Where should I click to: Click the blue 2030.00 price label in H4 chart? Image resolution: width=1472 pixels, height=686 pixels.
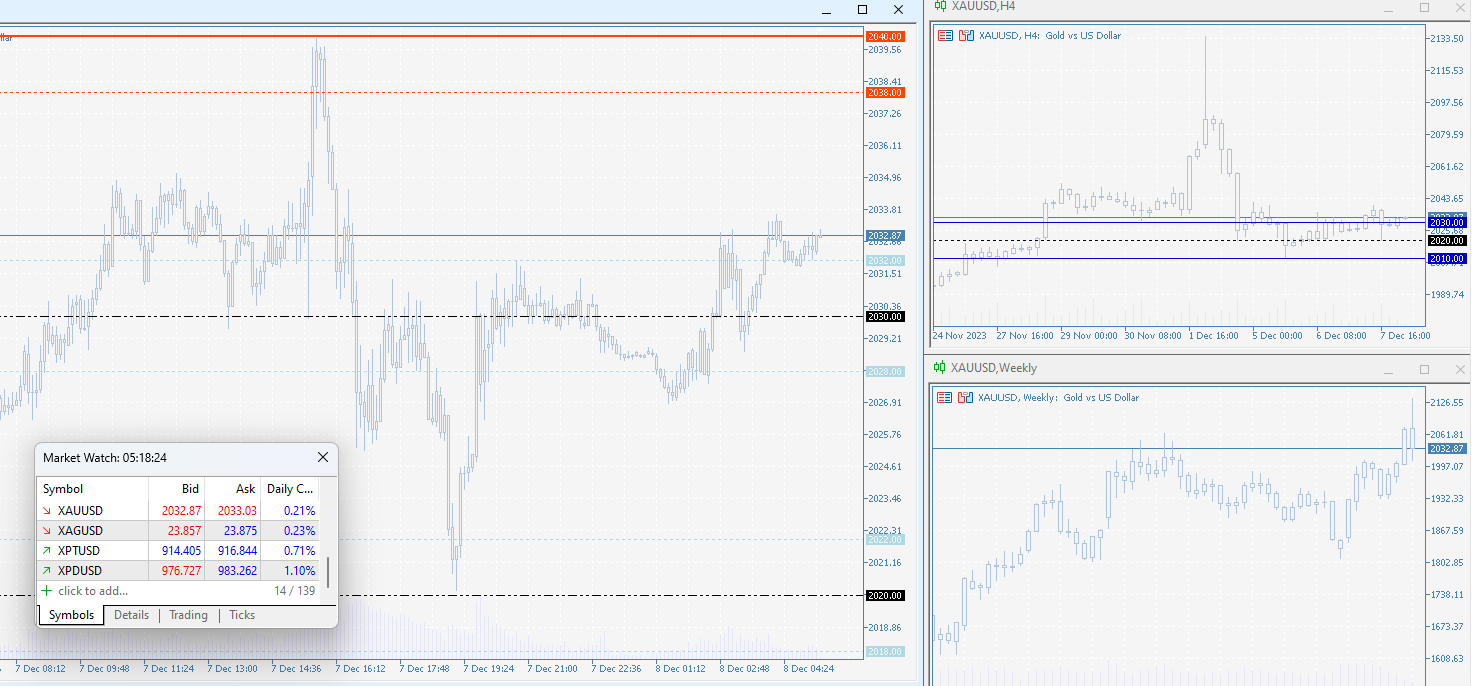click(x=1447, y=222)
